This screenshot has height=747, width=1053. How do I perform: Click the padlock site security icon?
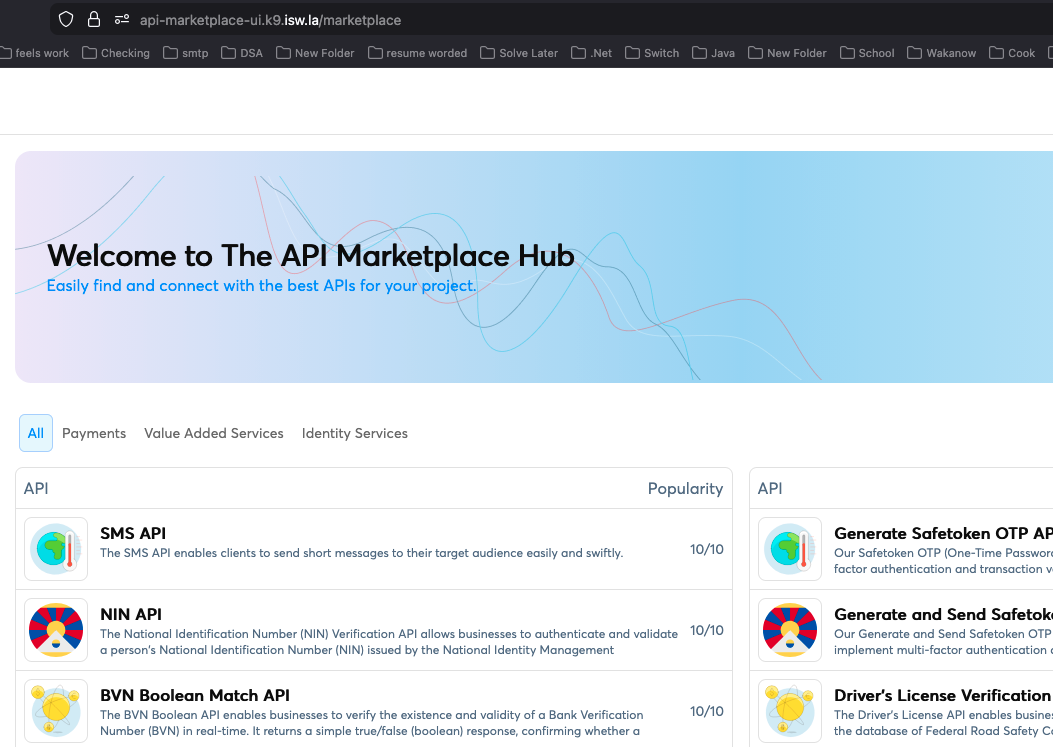[94, 19]
